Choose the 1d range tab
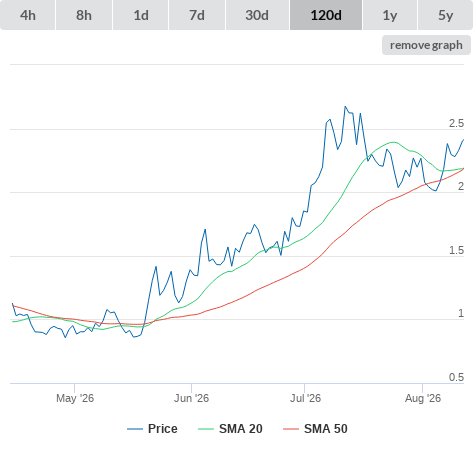The image size is (474, 455). [x=141, y=15]
